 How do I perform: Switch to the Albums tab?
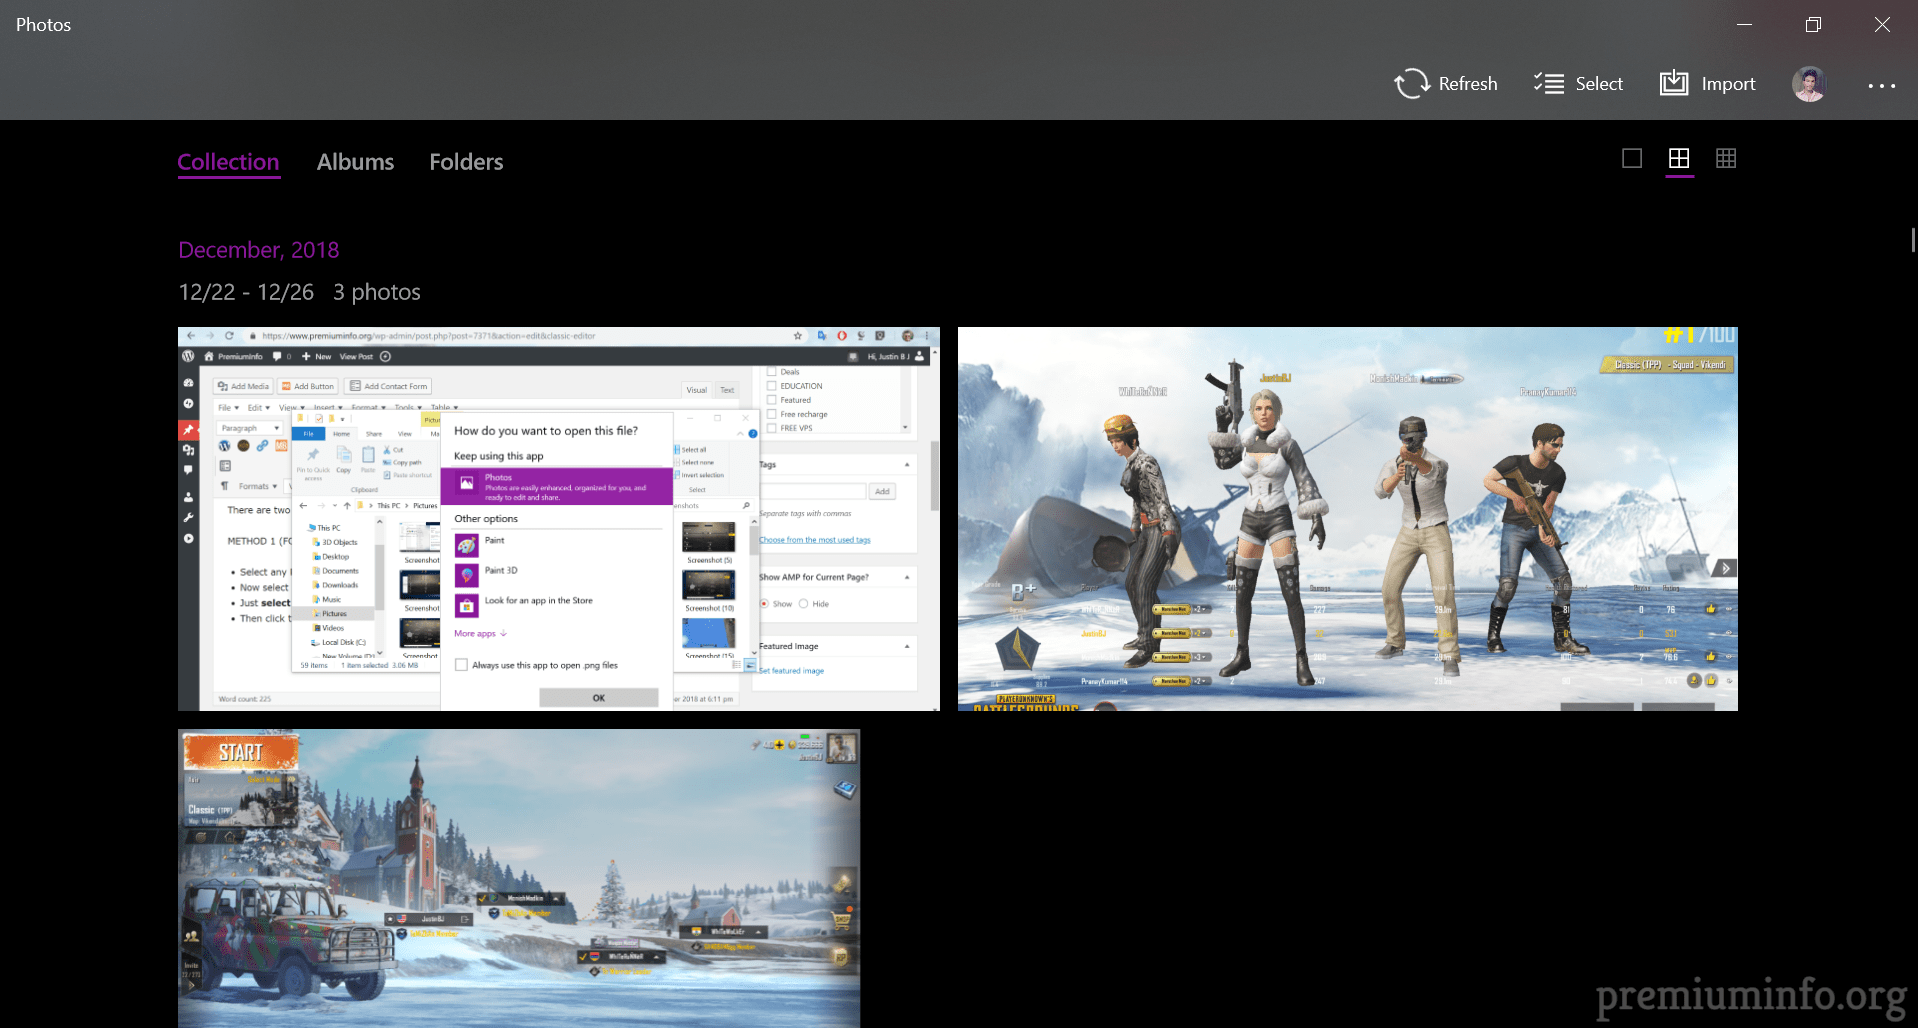(x=355, y=162)
